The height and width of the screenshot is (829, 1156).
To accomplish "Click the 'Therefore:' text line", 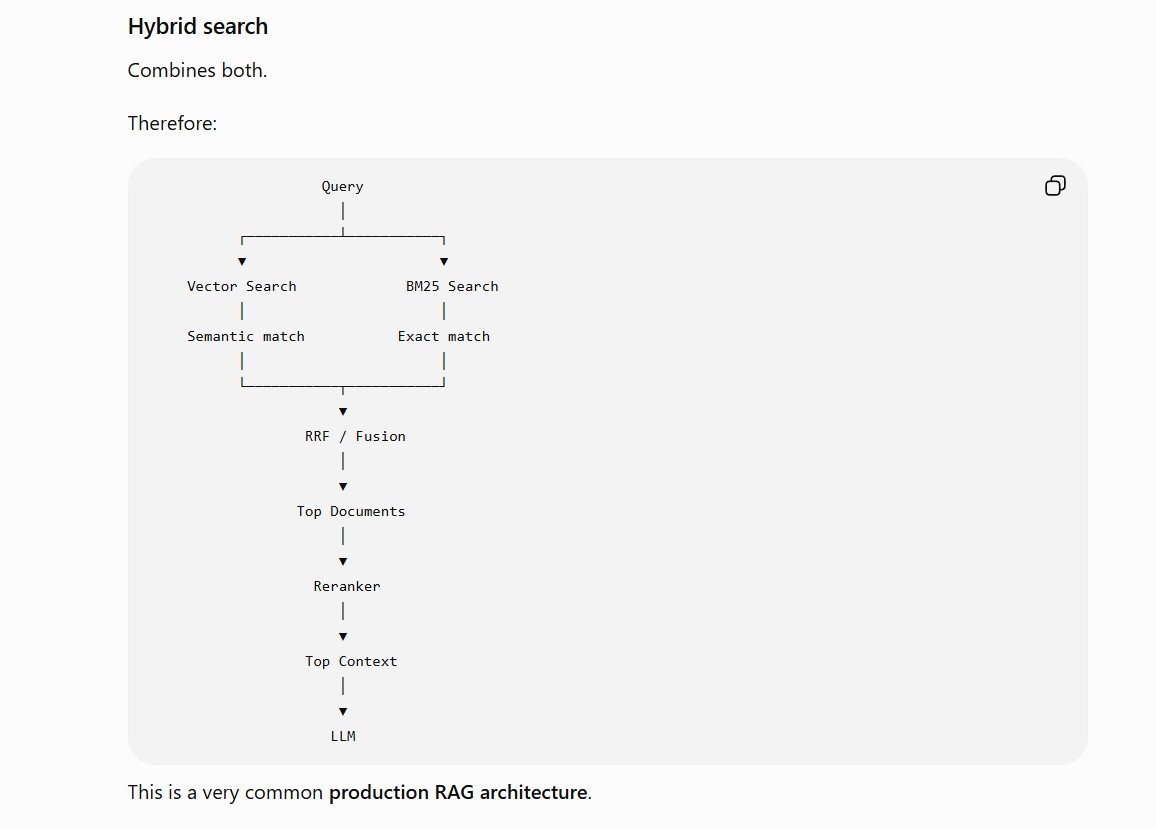I will [x=172, y=123].
